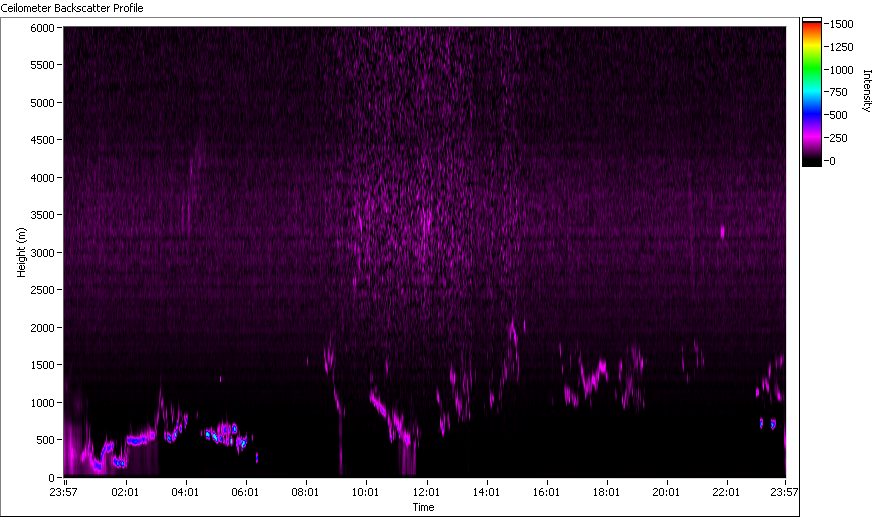This screenshot has height=517, width=876.
Task: Click the 16:01 time tick label
Action: coord(546,492)
